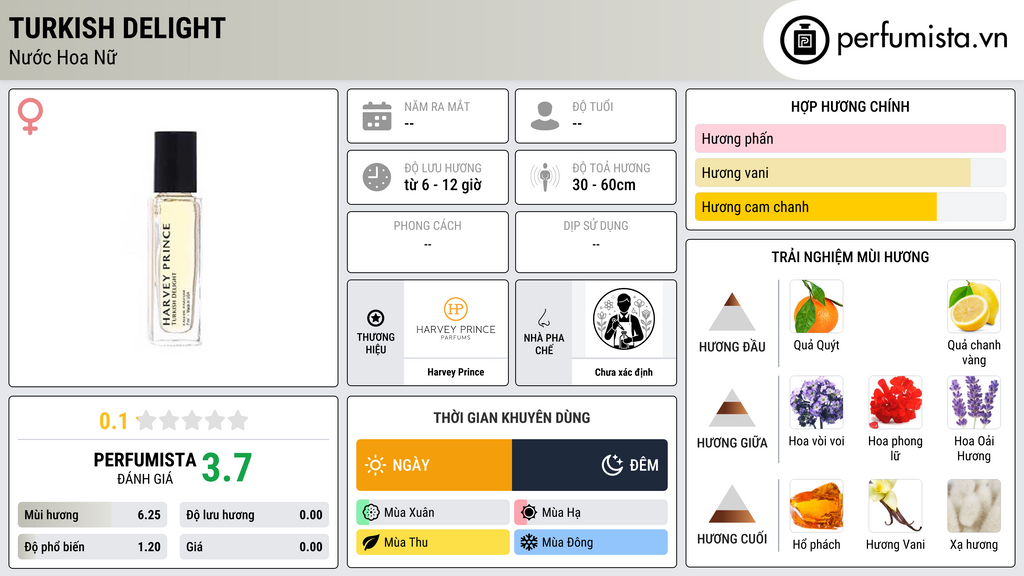This screenshot has width=1024, height=576.
Task: Click the Thời gian khuyên dùng heading
Action: click(512, 418)
